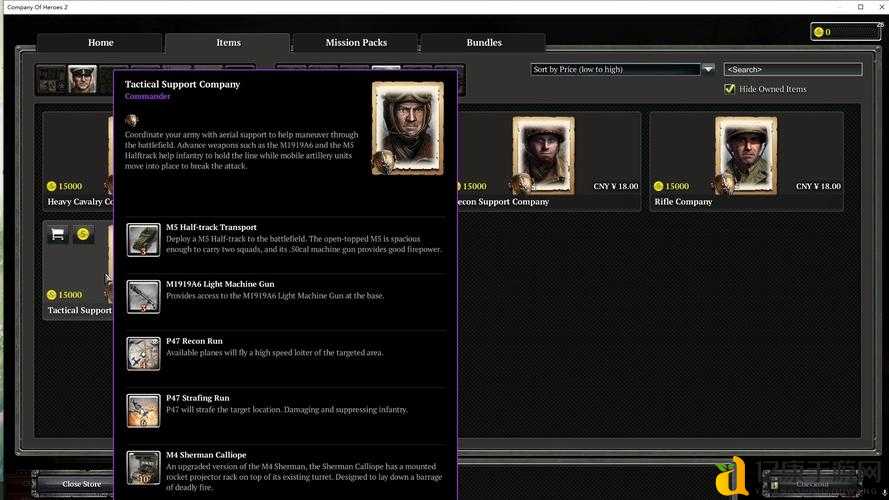
Task: Click the Close Store button
Action: (x=81, y=484)
